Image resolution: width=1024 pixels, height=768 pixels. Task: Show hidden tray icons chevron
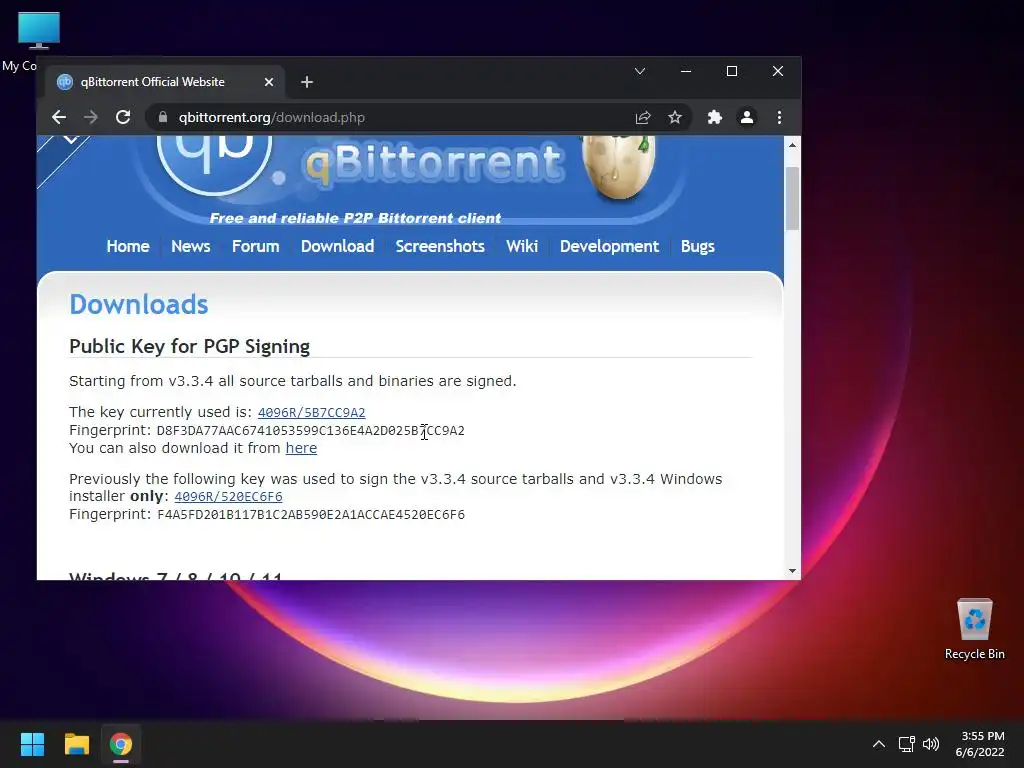[x=879, y=744]
